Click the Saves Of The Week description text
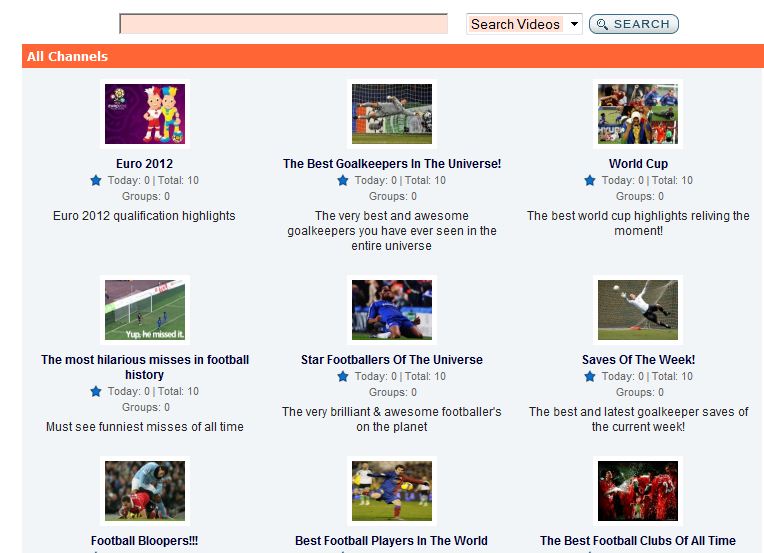 click(638, 419)
